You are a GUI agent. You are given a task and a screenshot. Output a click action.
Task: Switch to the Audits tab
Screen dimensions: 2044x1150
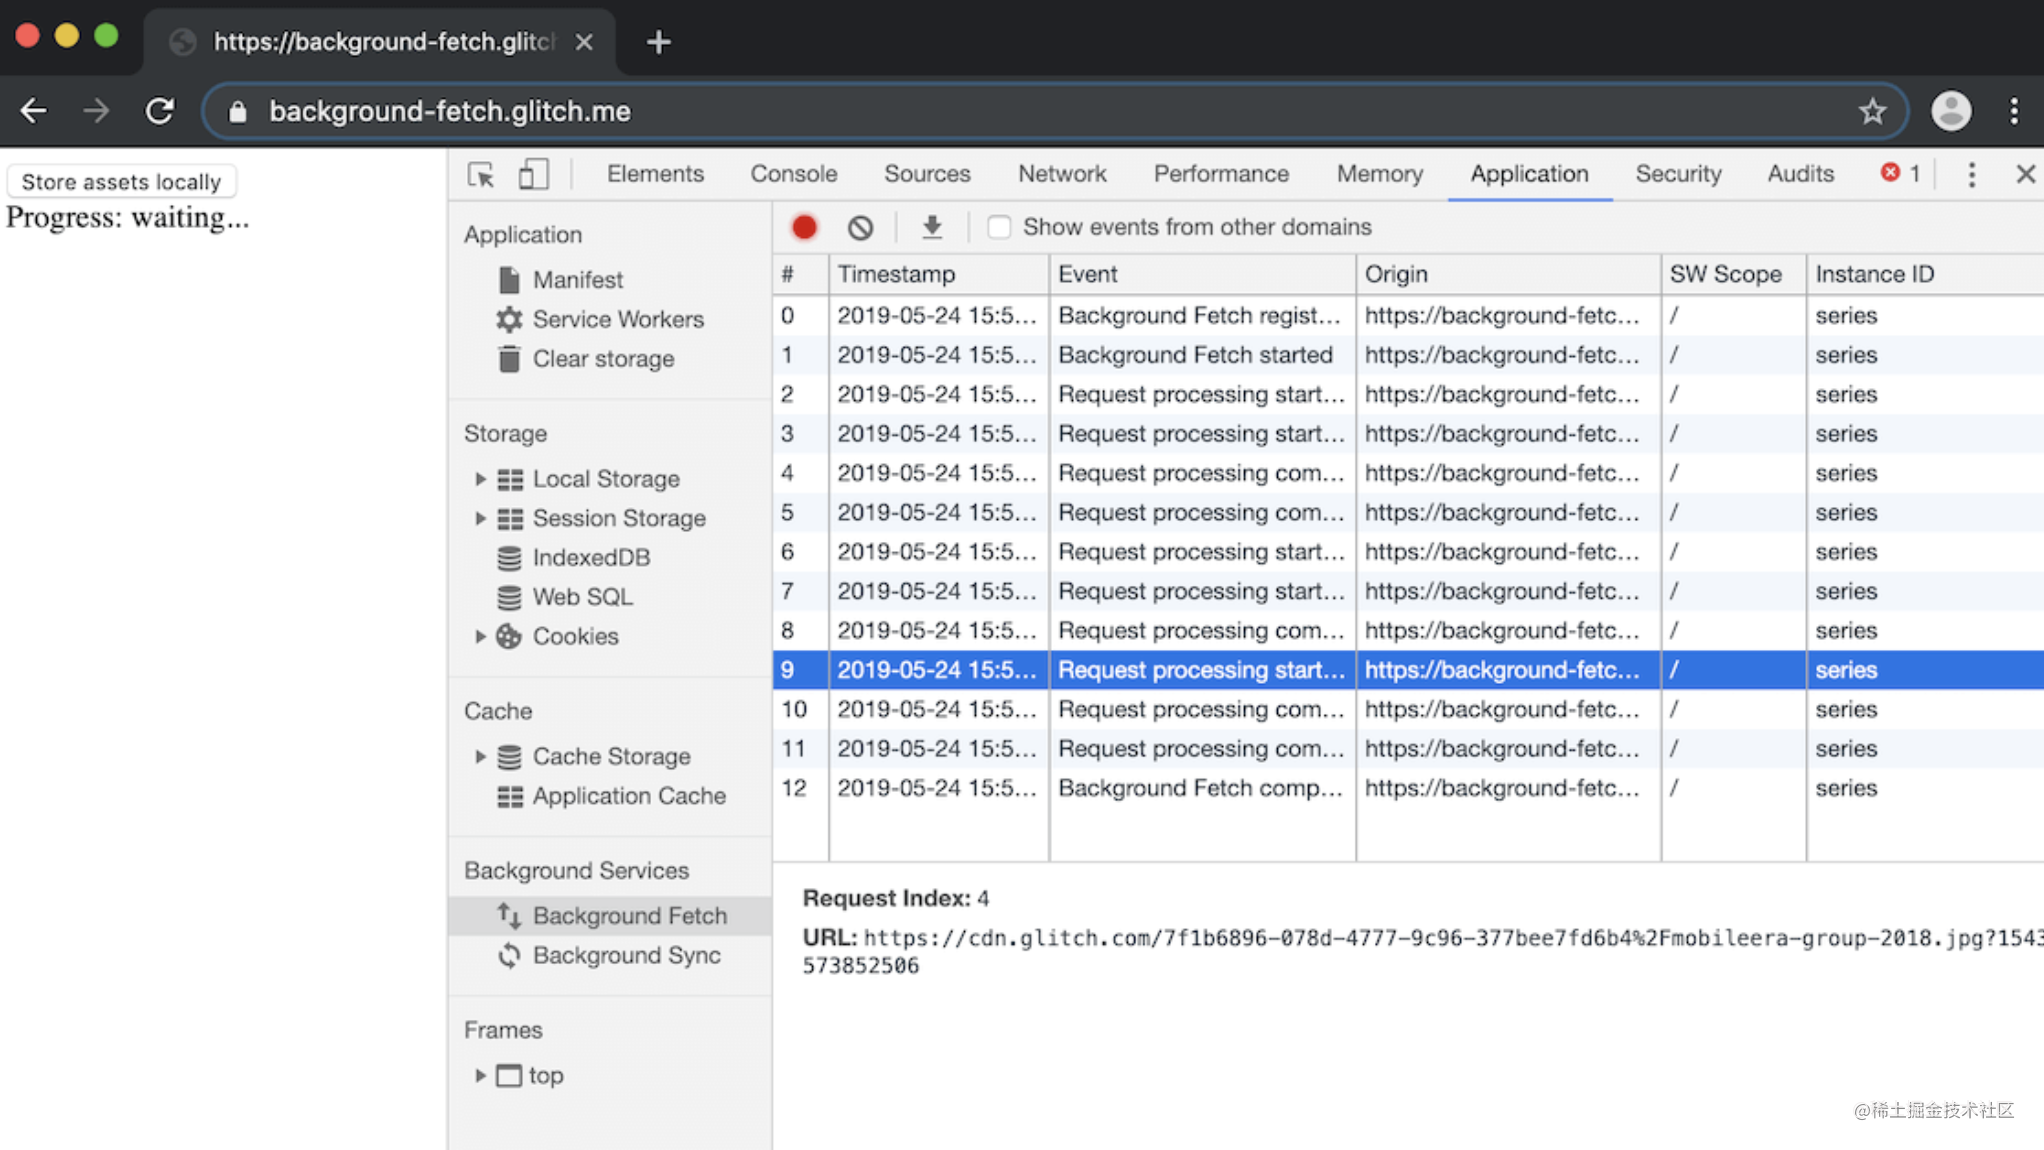pyautogui.click(x=1800, y=174)
